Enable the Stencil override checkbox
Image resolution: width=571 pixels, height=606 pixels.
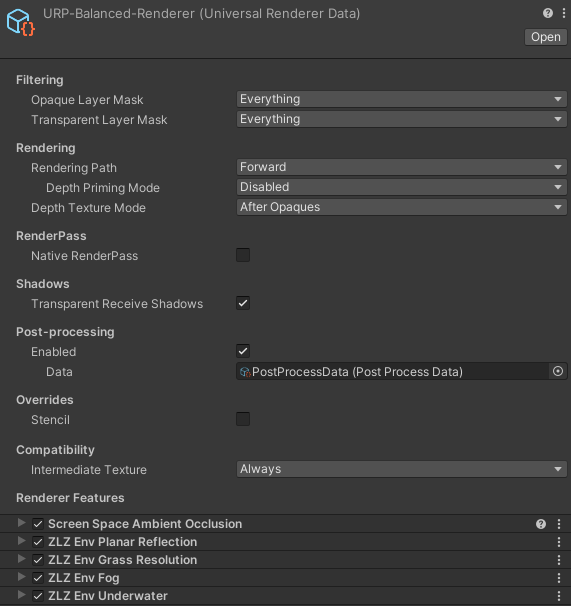(x=243, y=419)
